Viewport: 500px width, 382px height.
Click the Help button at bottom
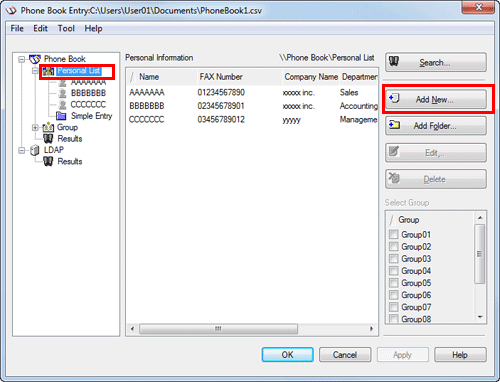tap(460, 355)
